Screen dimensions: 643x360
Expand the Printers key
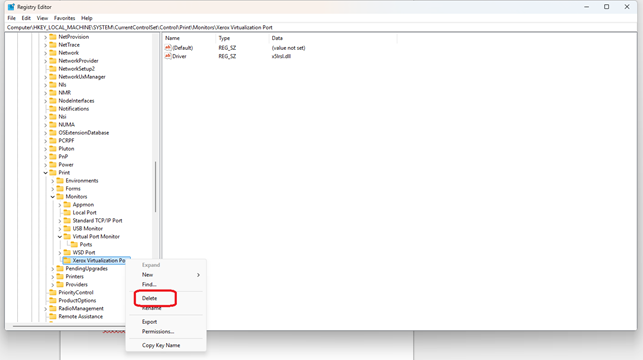[53, 277]
